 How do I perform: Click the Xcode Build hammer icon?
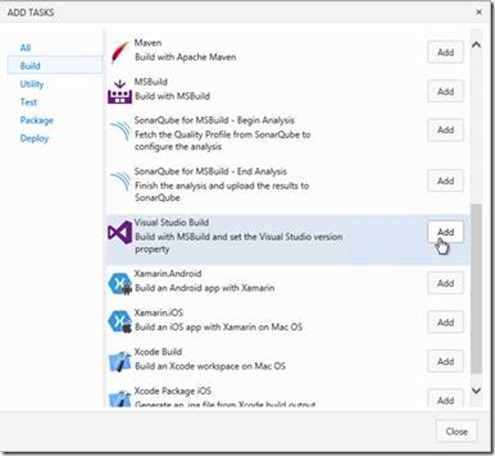click(x=120, y=362)
